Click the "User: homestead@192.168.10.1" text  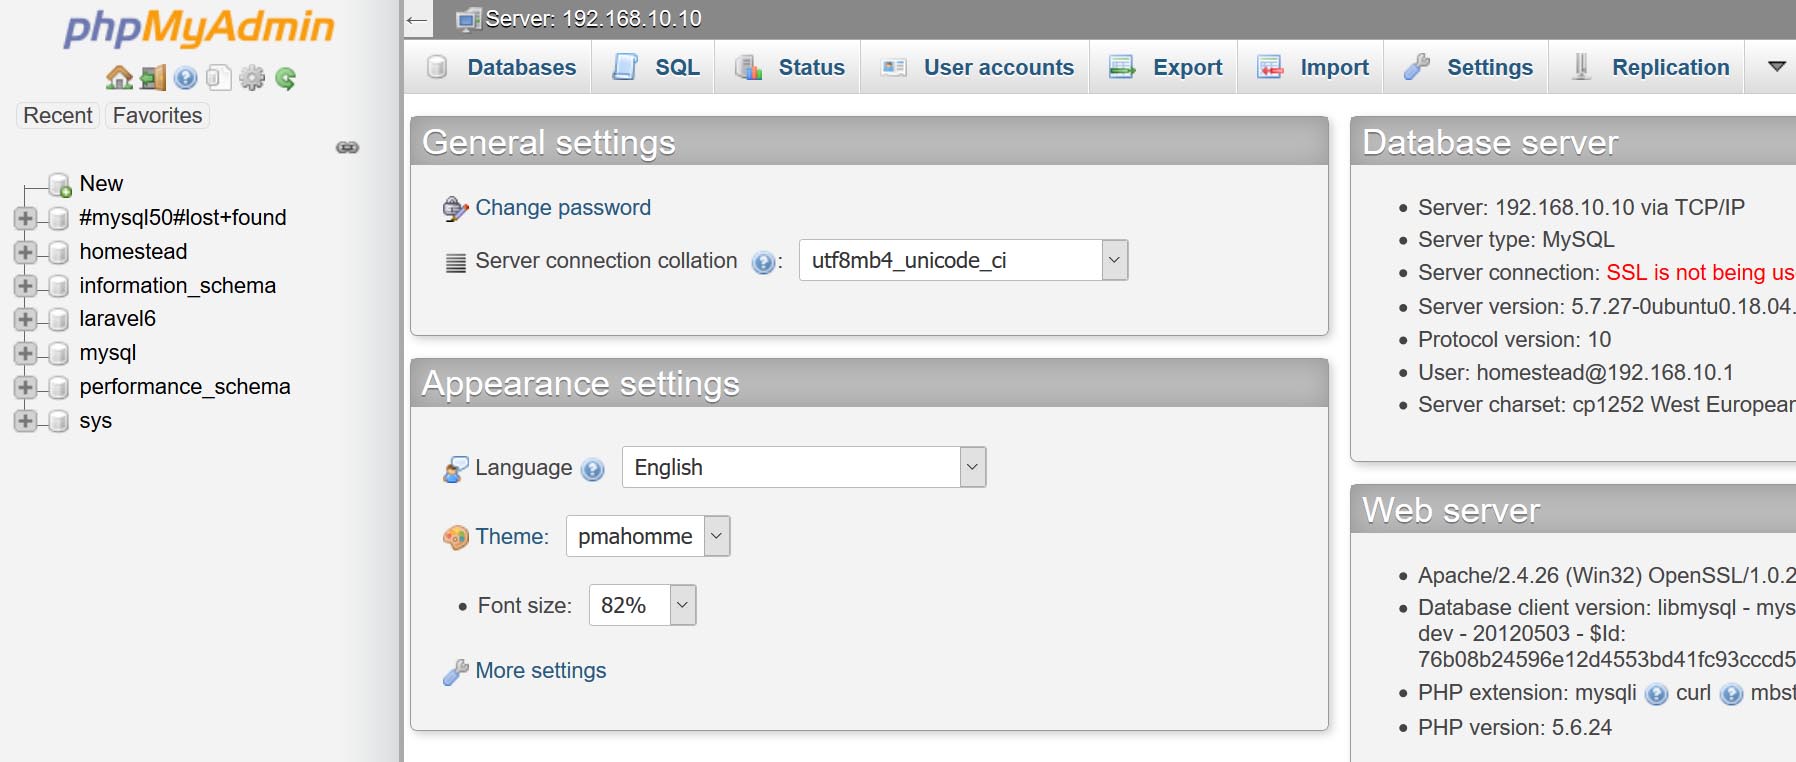1576,372
